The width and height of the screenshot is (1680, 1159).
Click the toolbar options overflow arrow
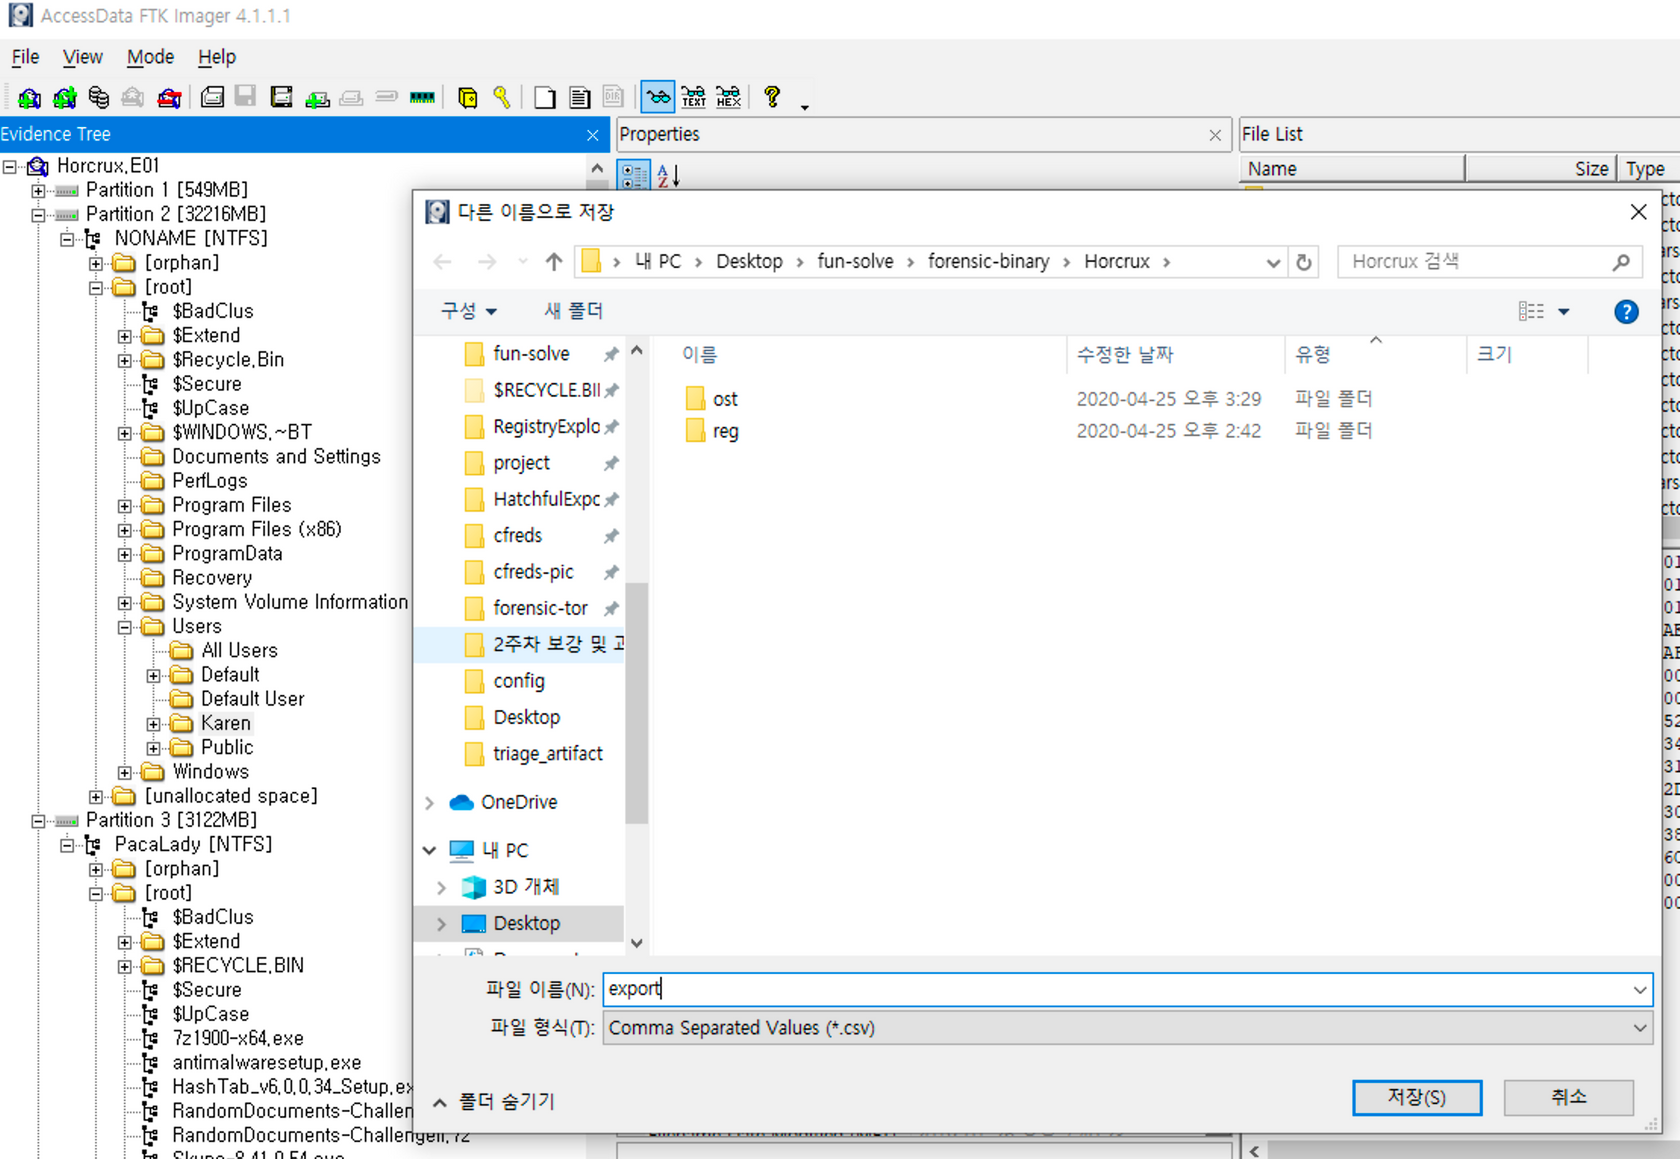[804, 106]
